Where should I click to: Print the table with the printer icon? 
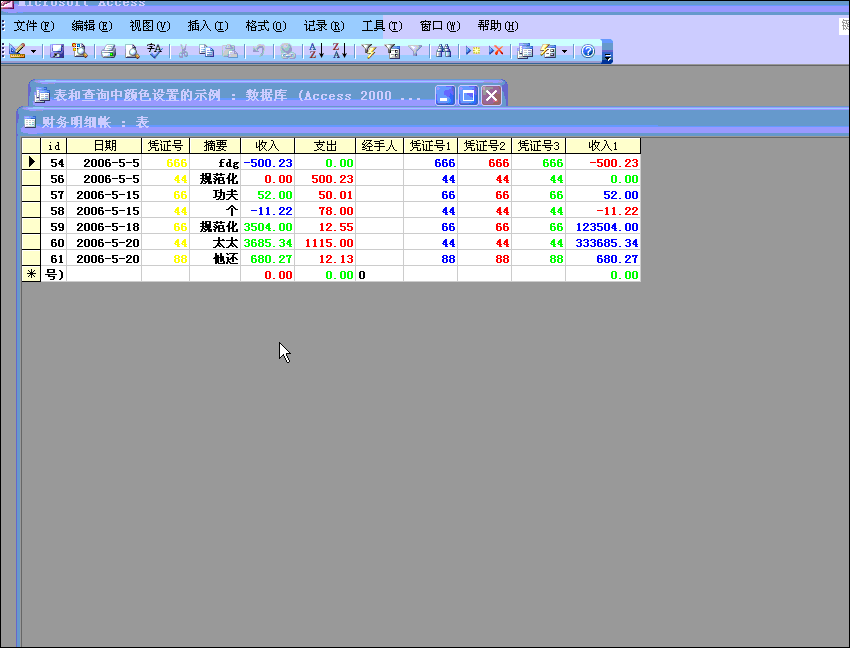click(x=108, y=51)
